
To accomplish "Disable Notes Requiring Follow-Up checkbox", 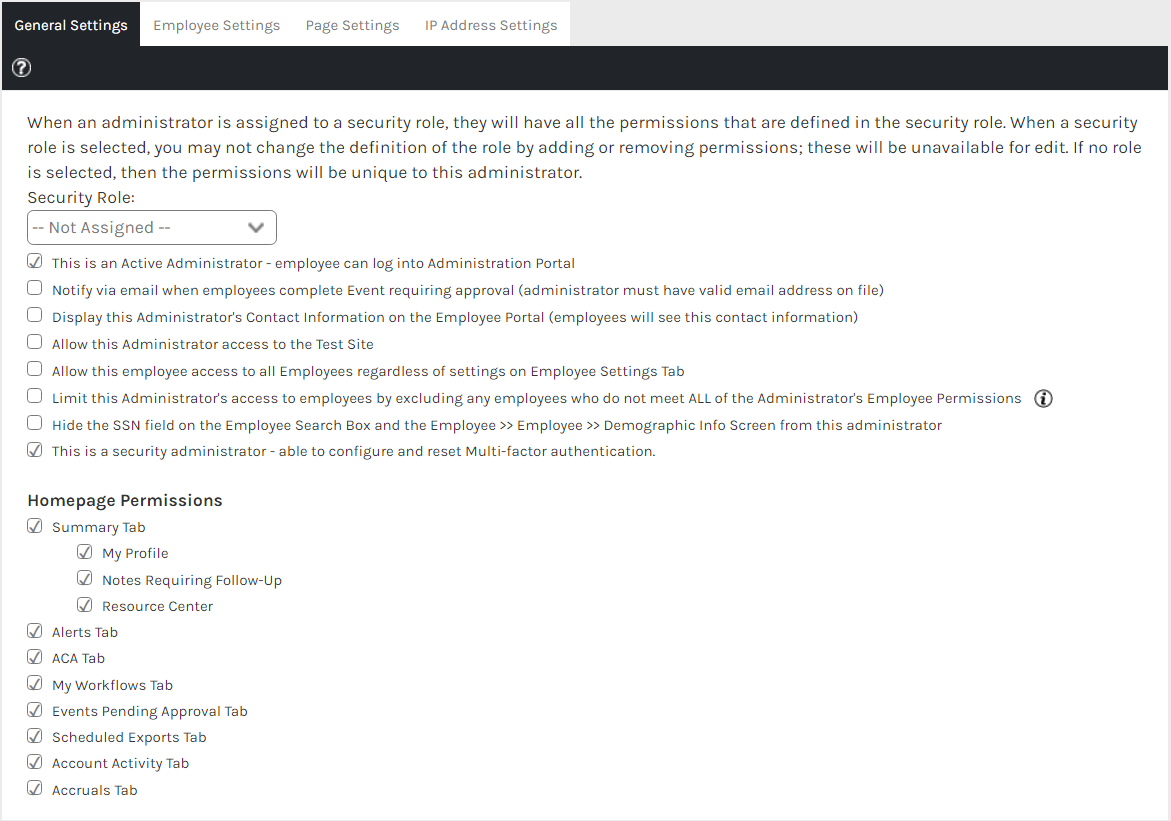I will point(85,579).
